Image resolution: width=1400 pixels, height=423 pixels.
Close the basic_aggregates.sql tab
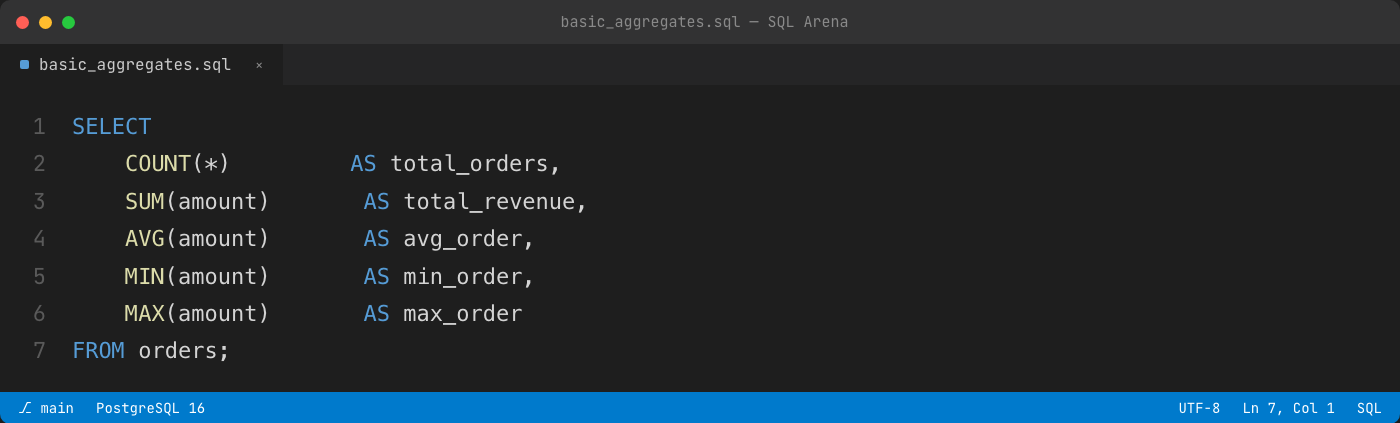point(259,65)
